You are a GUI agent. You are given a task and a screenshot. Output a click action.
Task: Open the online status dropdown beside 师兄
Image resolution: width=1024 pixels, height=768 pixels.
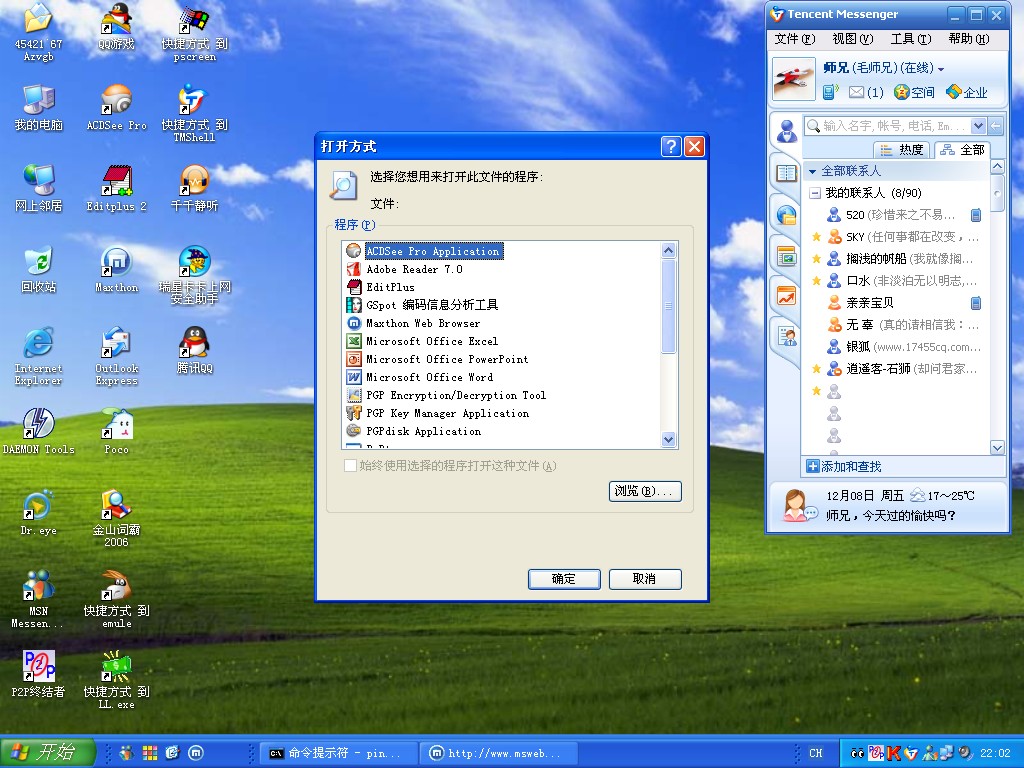point(941,69)
